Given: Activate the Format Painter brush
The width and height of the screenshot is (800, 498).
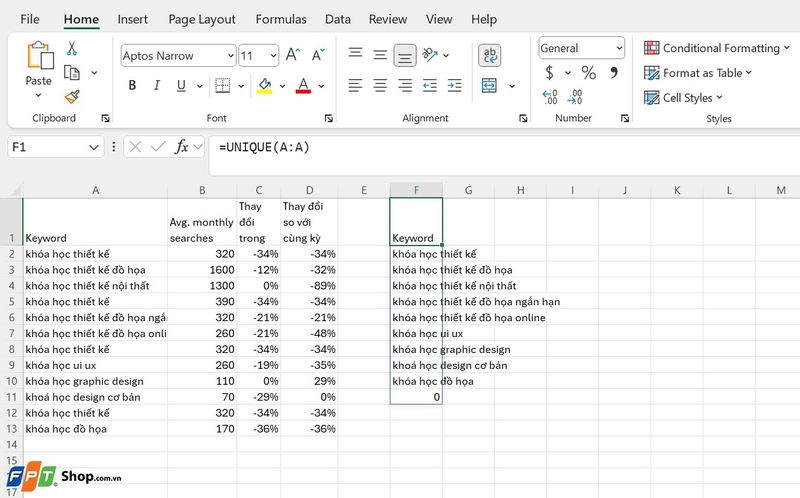Looking at the screenshot, I should (x=72, y=96).
